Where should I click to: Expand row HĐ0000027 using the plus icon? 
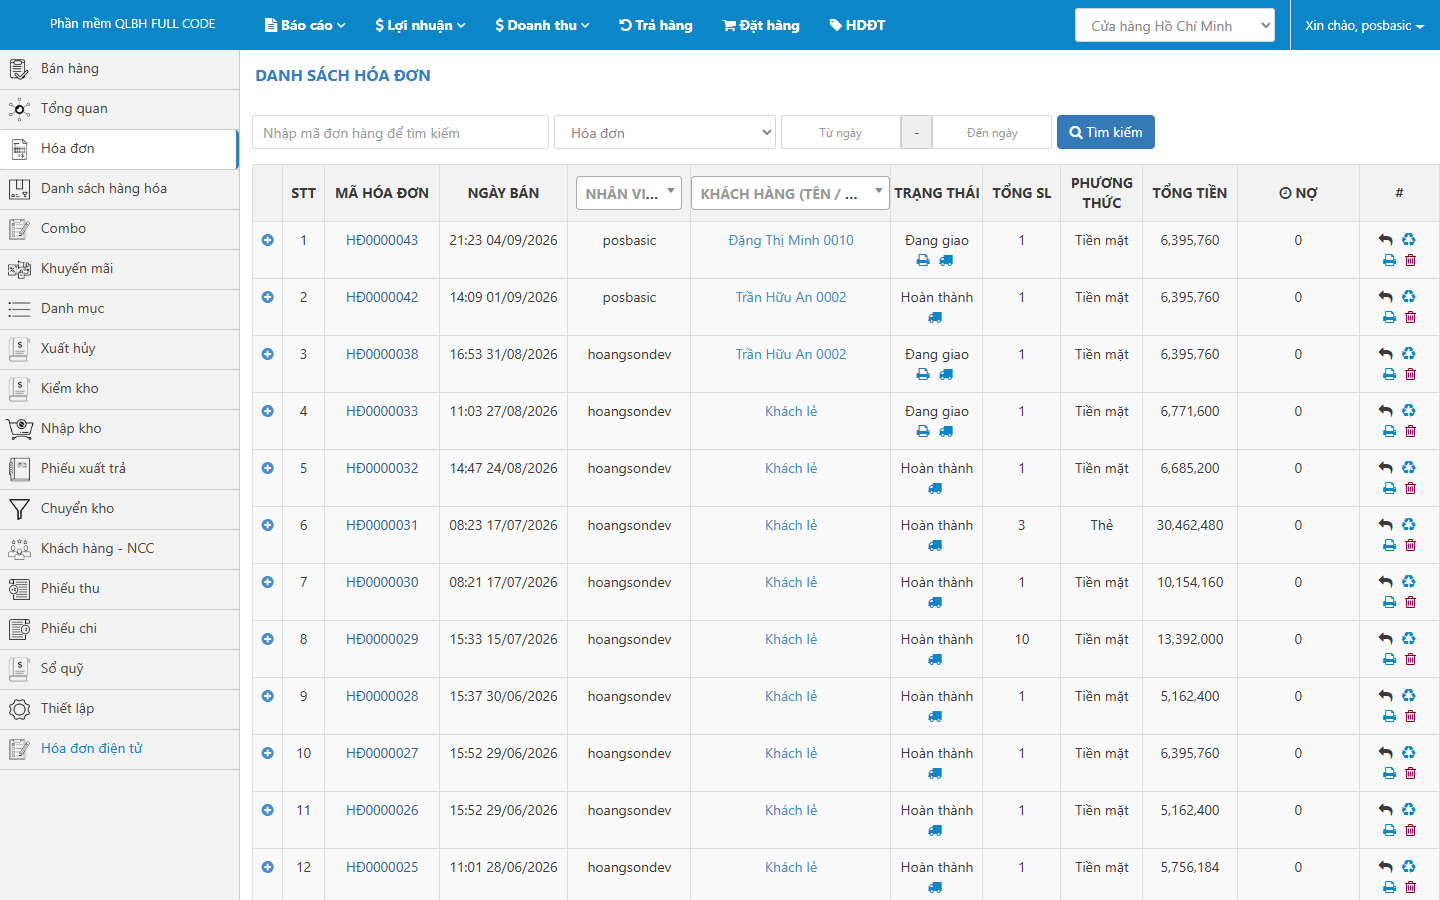267,753
